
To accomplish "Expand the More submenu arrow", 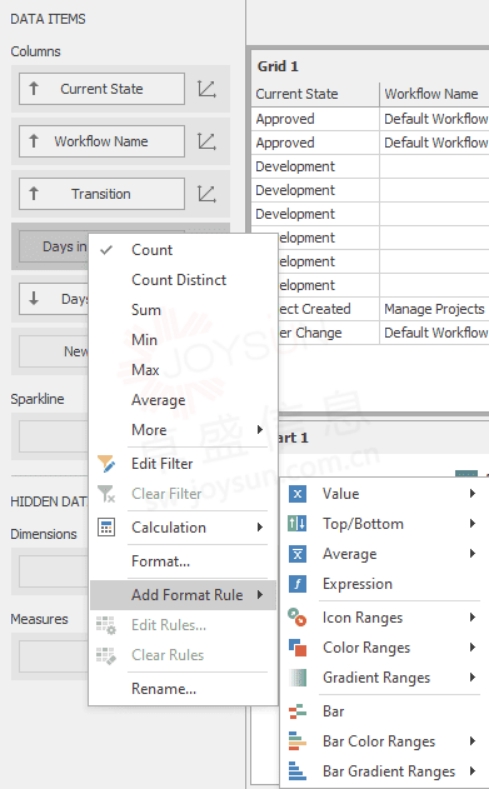I will [x=260, y=430].
